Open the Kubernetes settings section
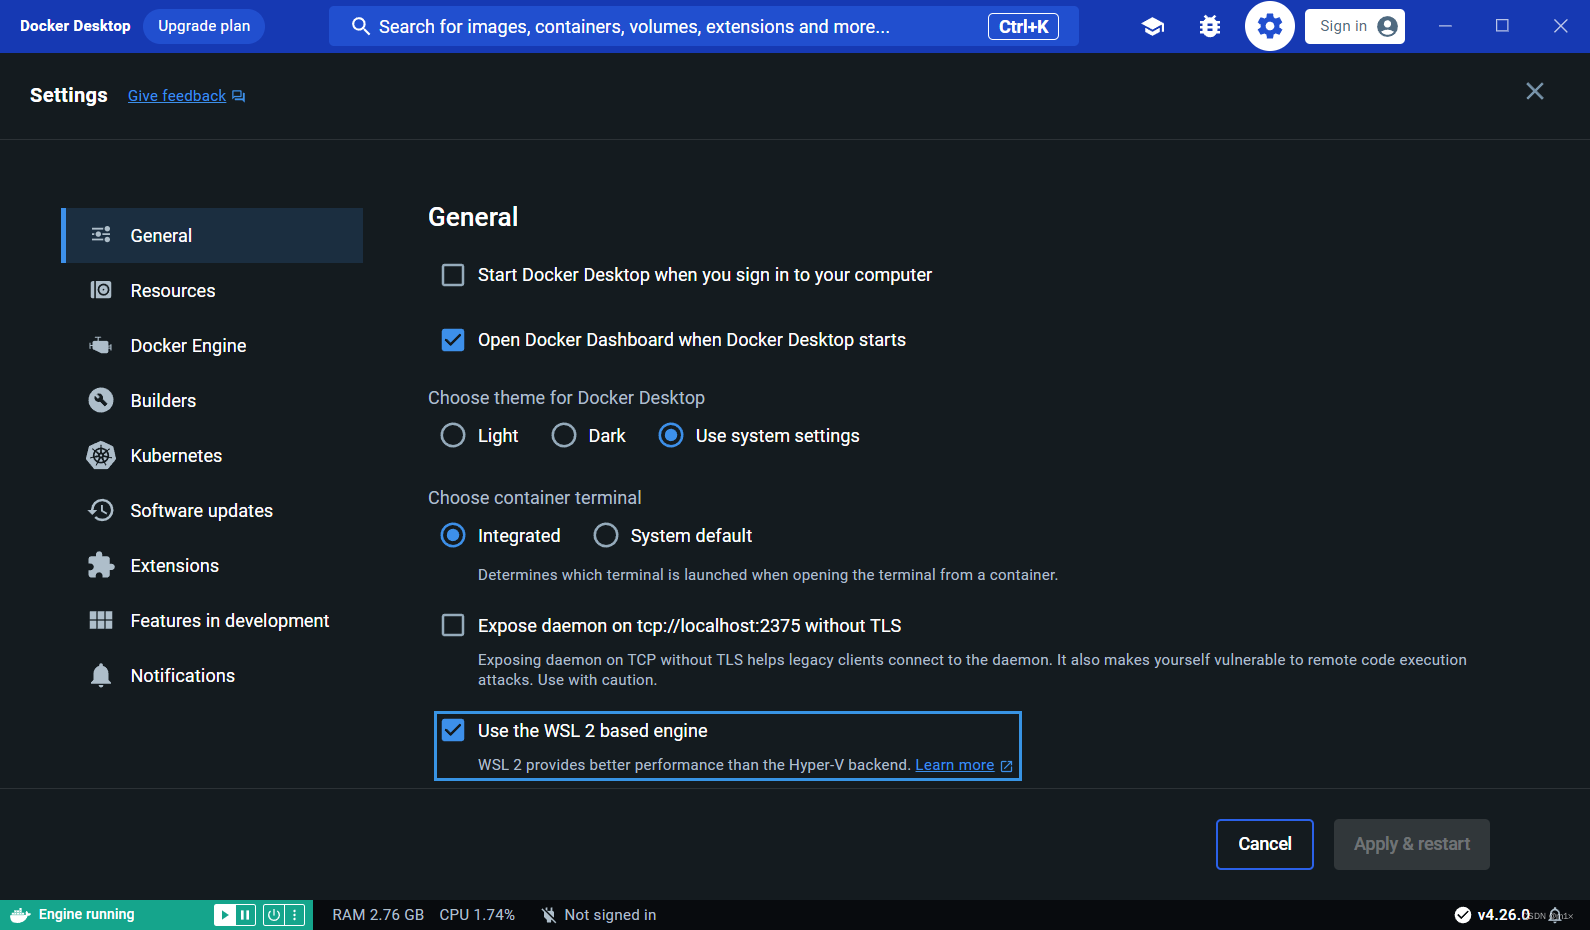 click(x=212, y=455)
